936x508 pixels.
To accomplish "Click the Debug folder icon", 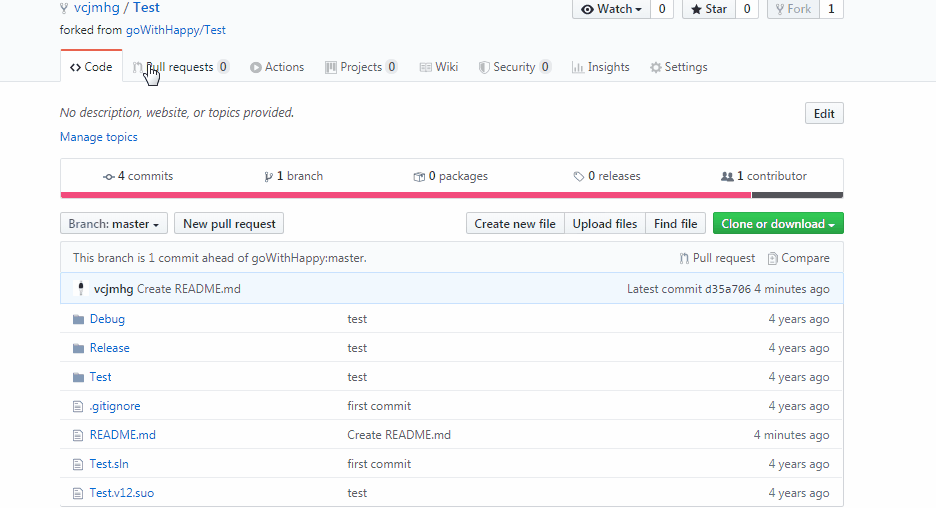I will 78,319.
